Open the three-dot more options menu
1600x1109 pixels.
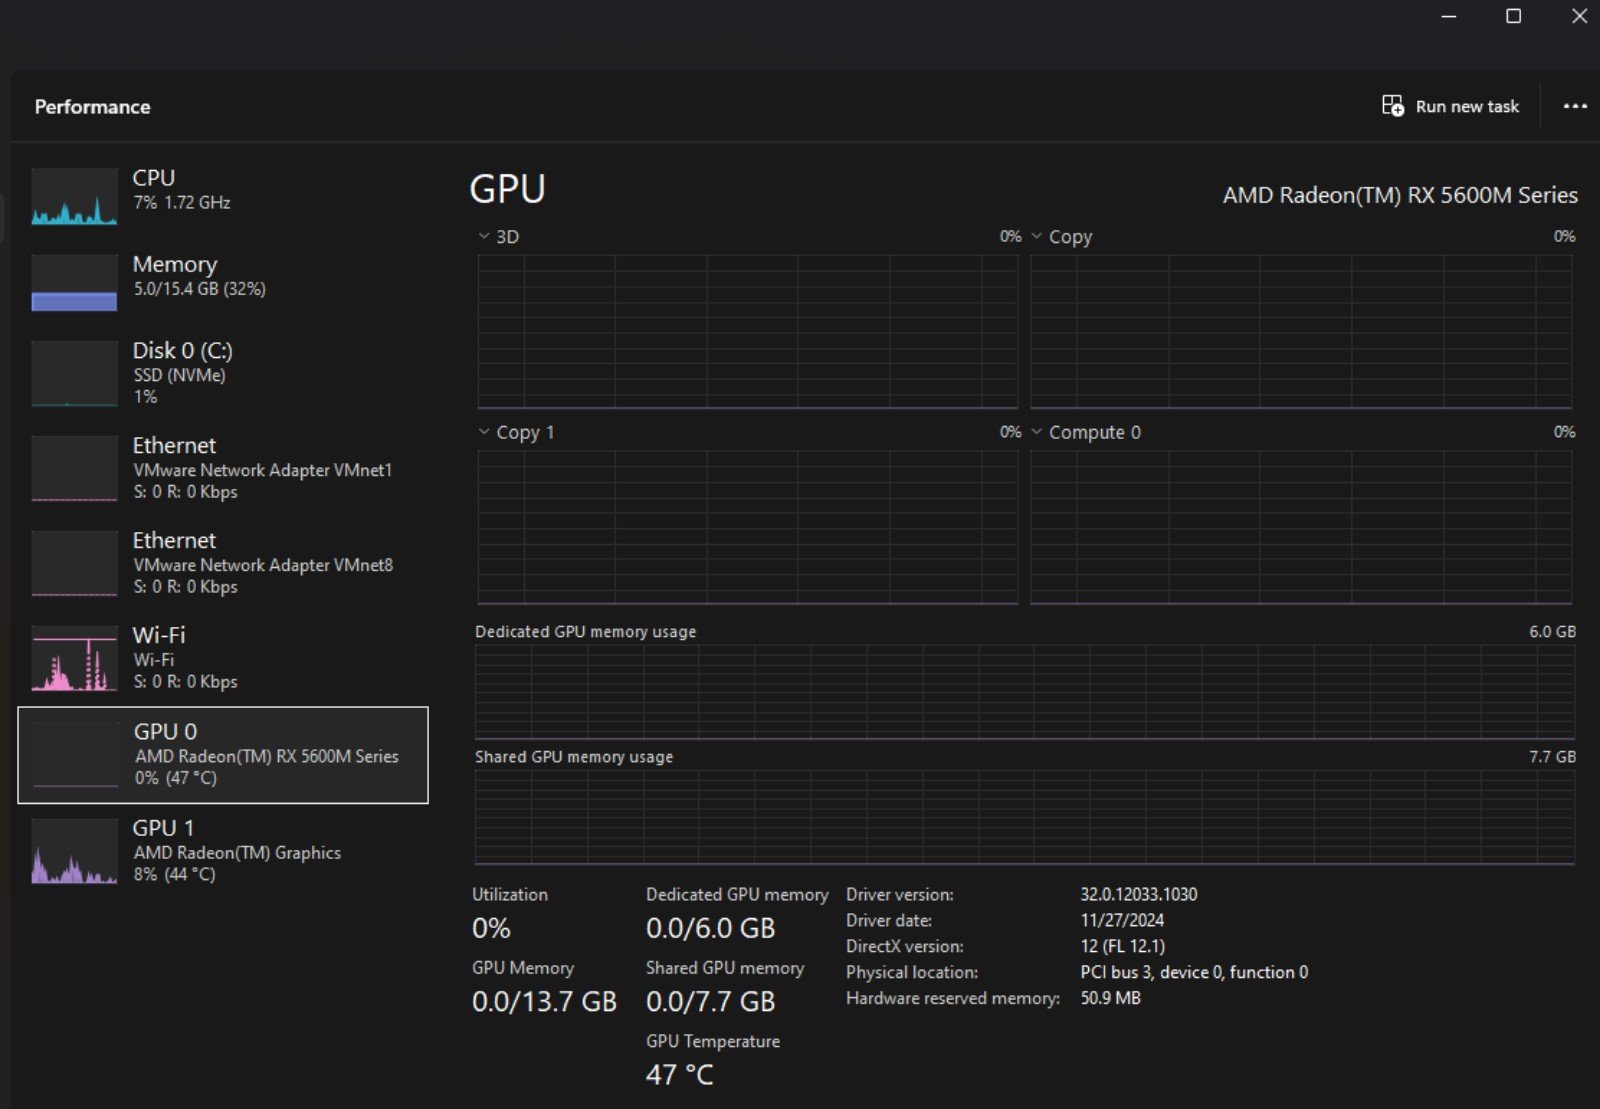[1575, 106]
